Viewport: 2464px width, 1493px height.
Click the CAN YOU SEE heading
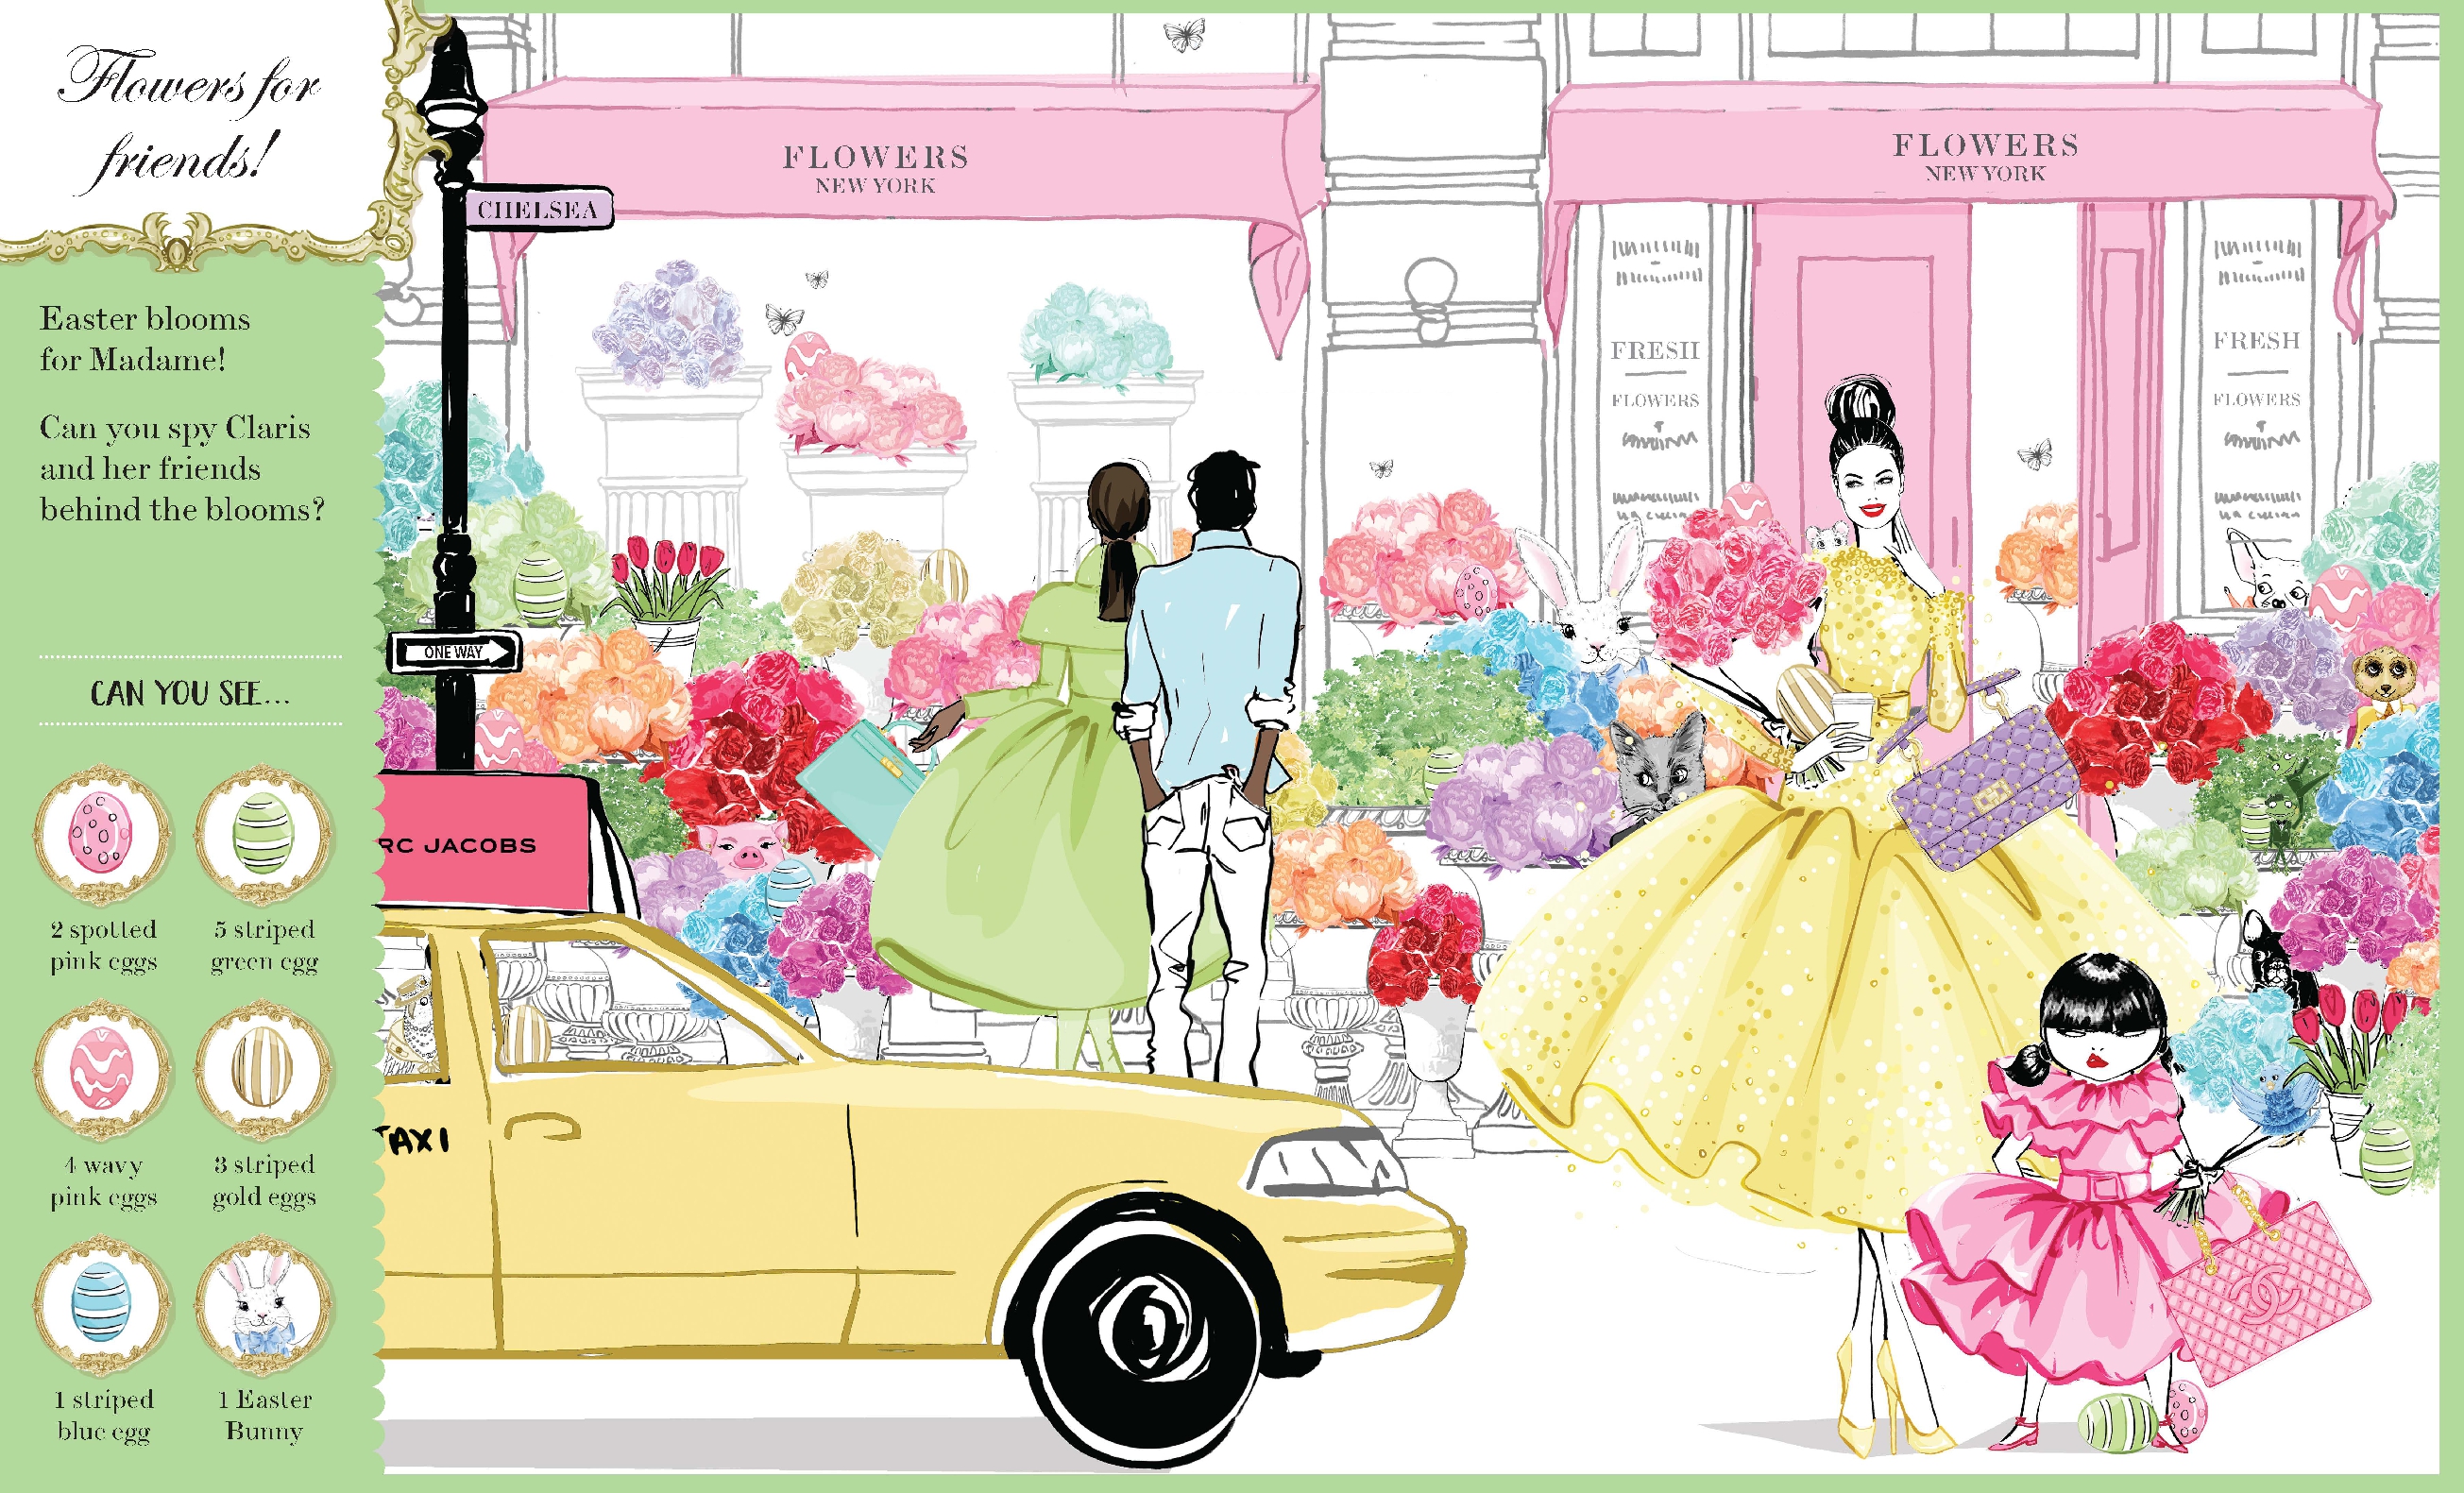coord(189,693)
